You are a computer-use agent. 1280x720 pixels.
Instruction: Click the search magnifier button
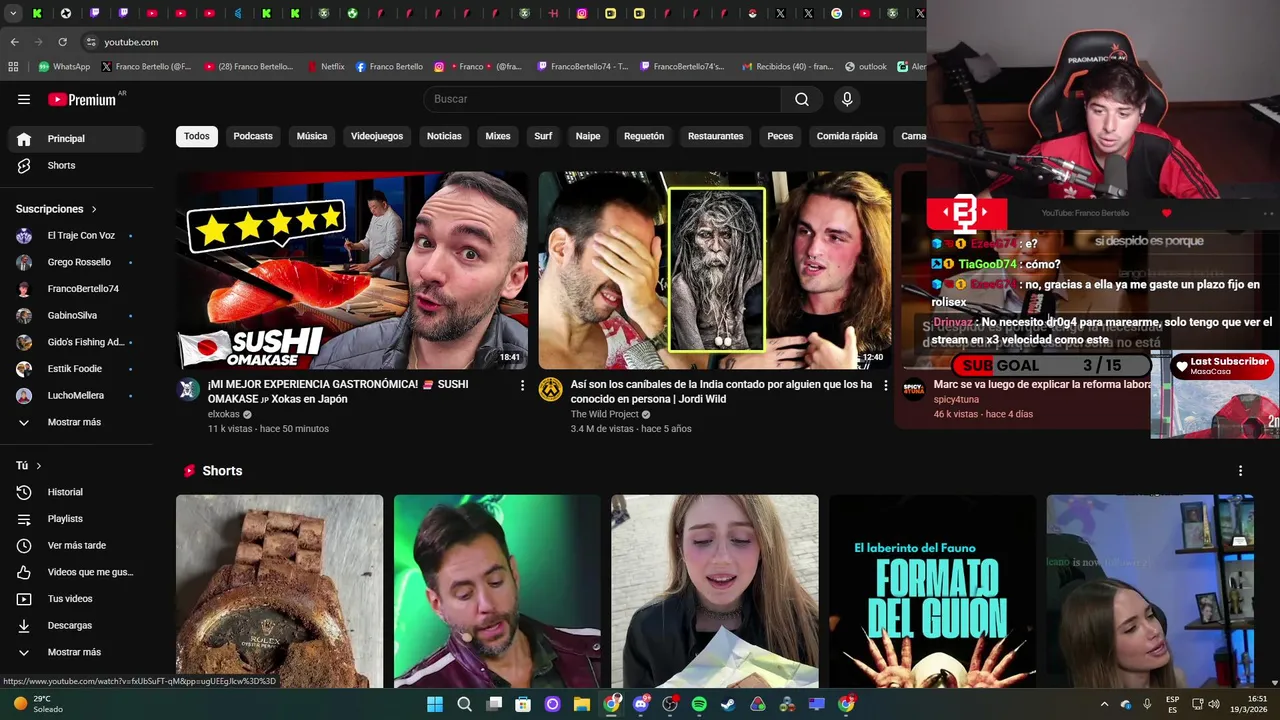click(x=802, y=99)
